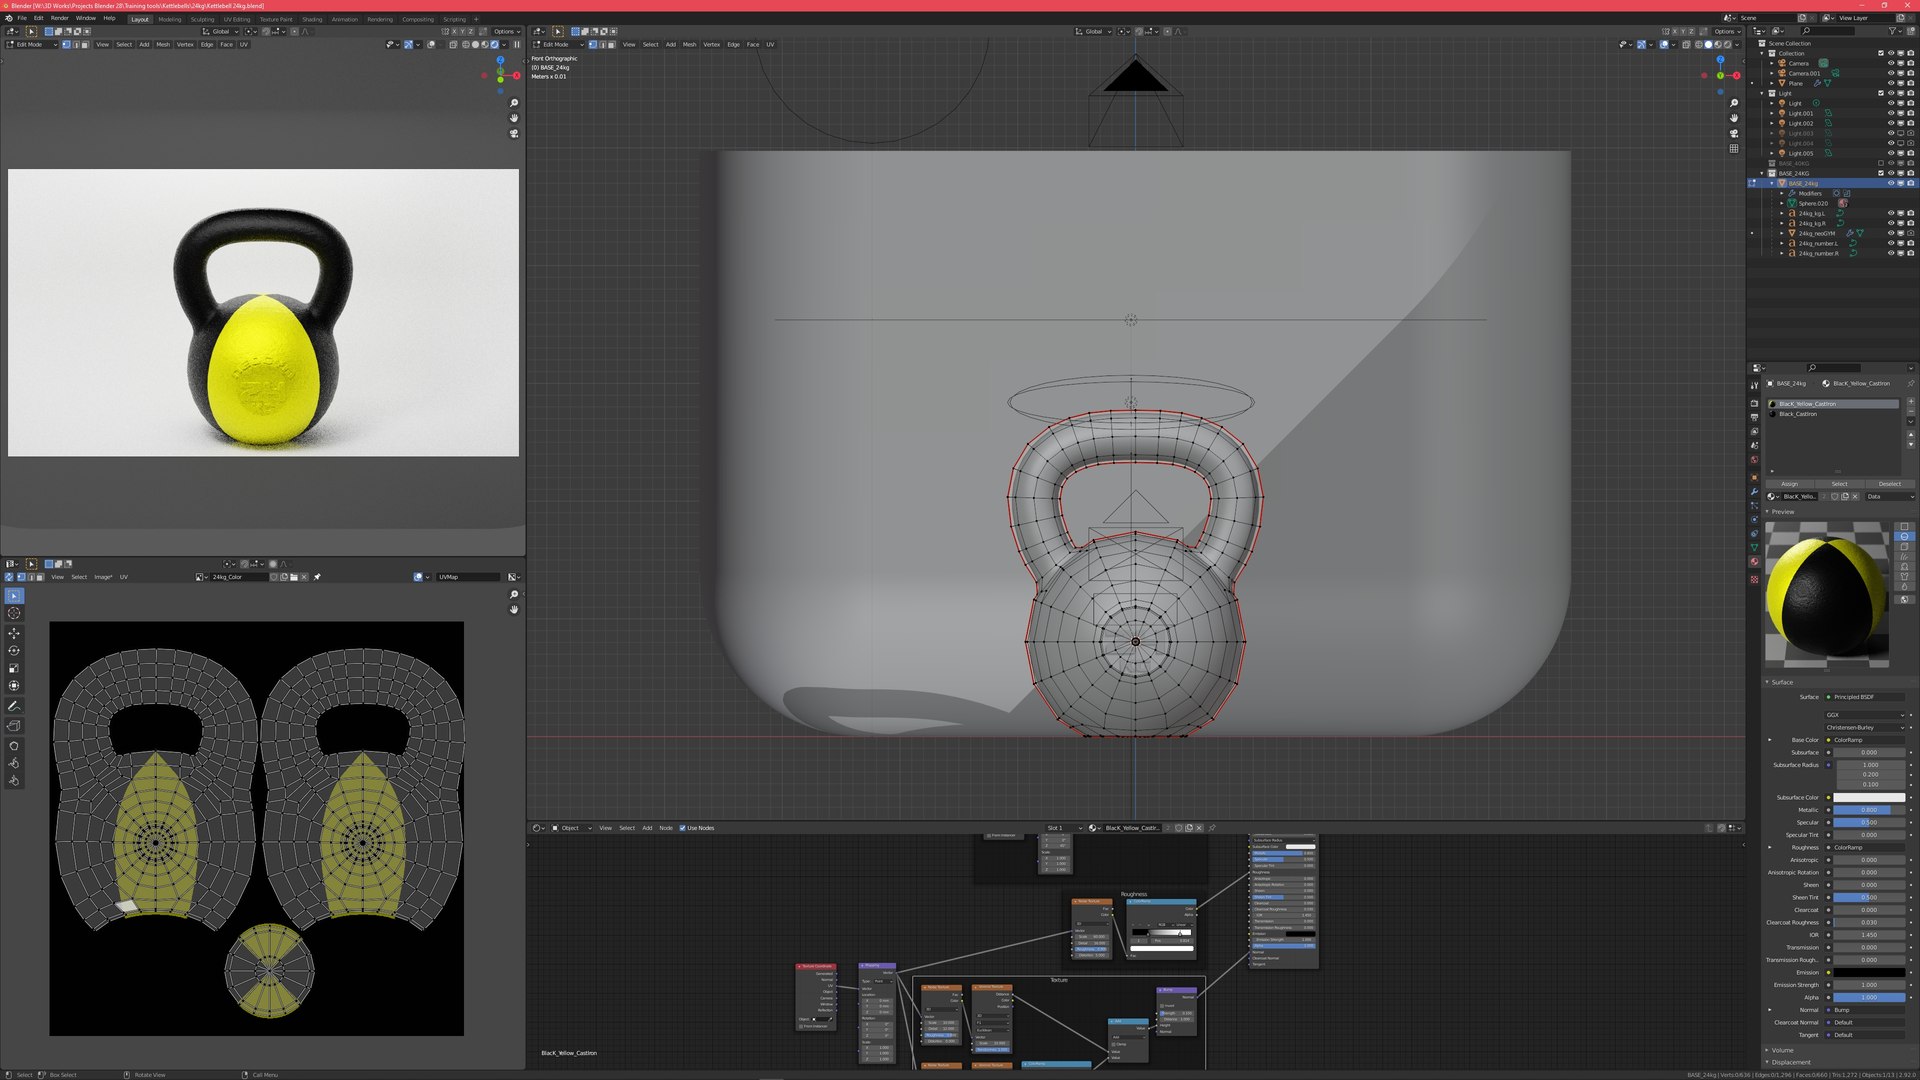Open the Render menu in top bar
Viewport: 1920px width, 1080px height.
[x=60, y=18]
